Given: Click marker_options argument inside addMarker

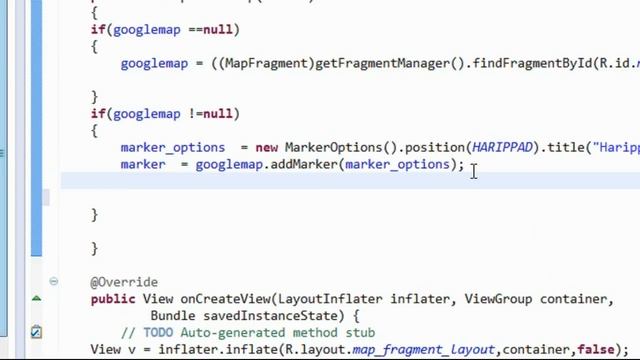Looking at the screenshot, I should click(x=397, y=165).
